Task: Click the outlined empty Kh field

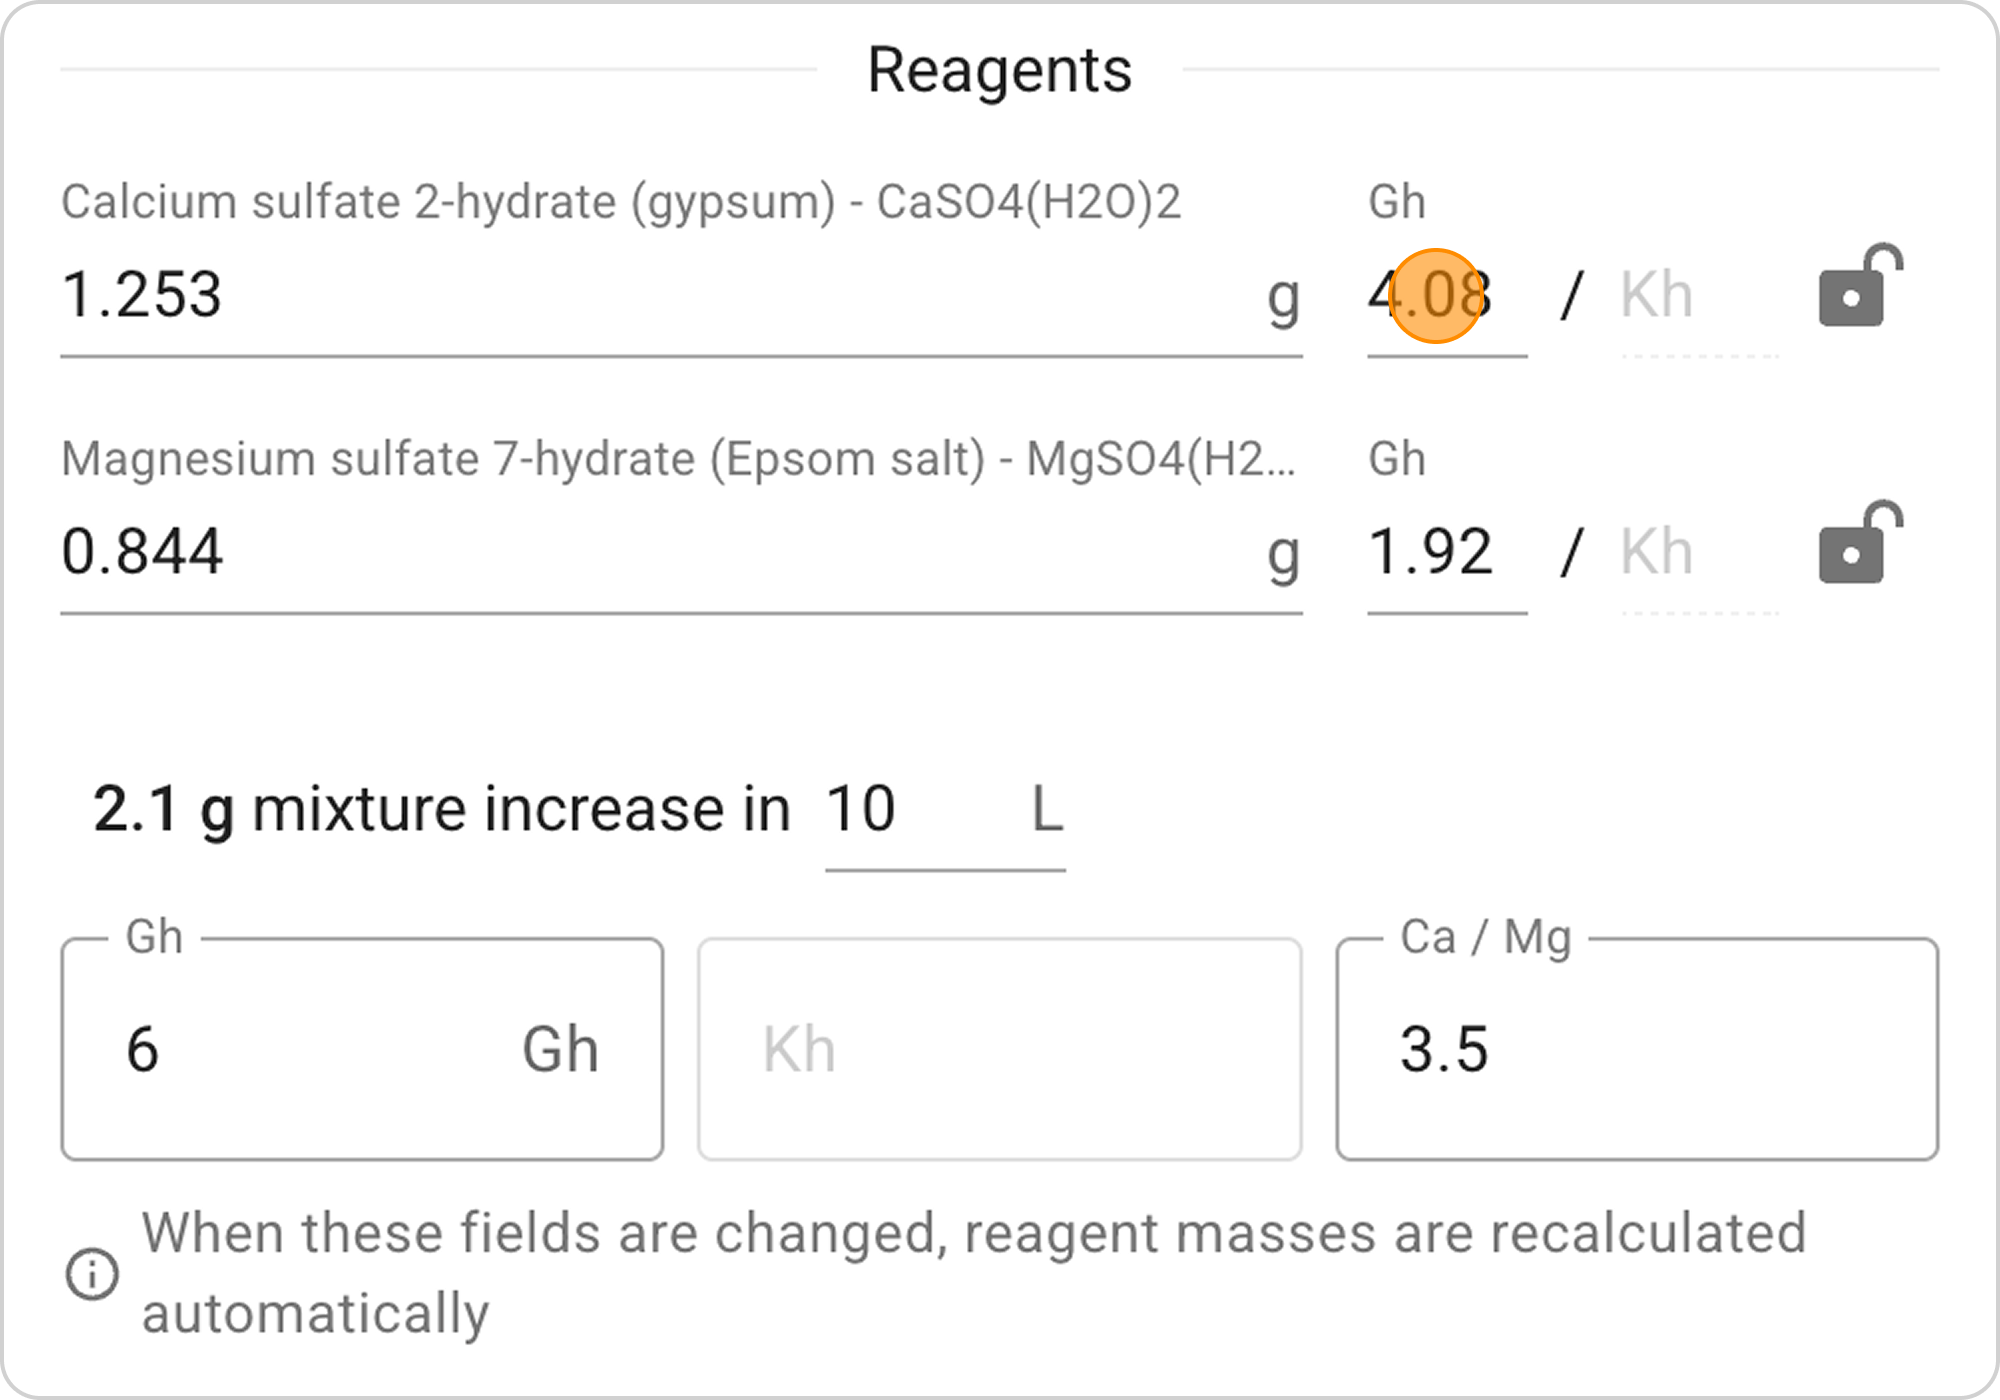Action: pos(998,1050)
